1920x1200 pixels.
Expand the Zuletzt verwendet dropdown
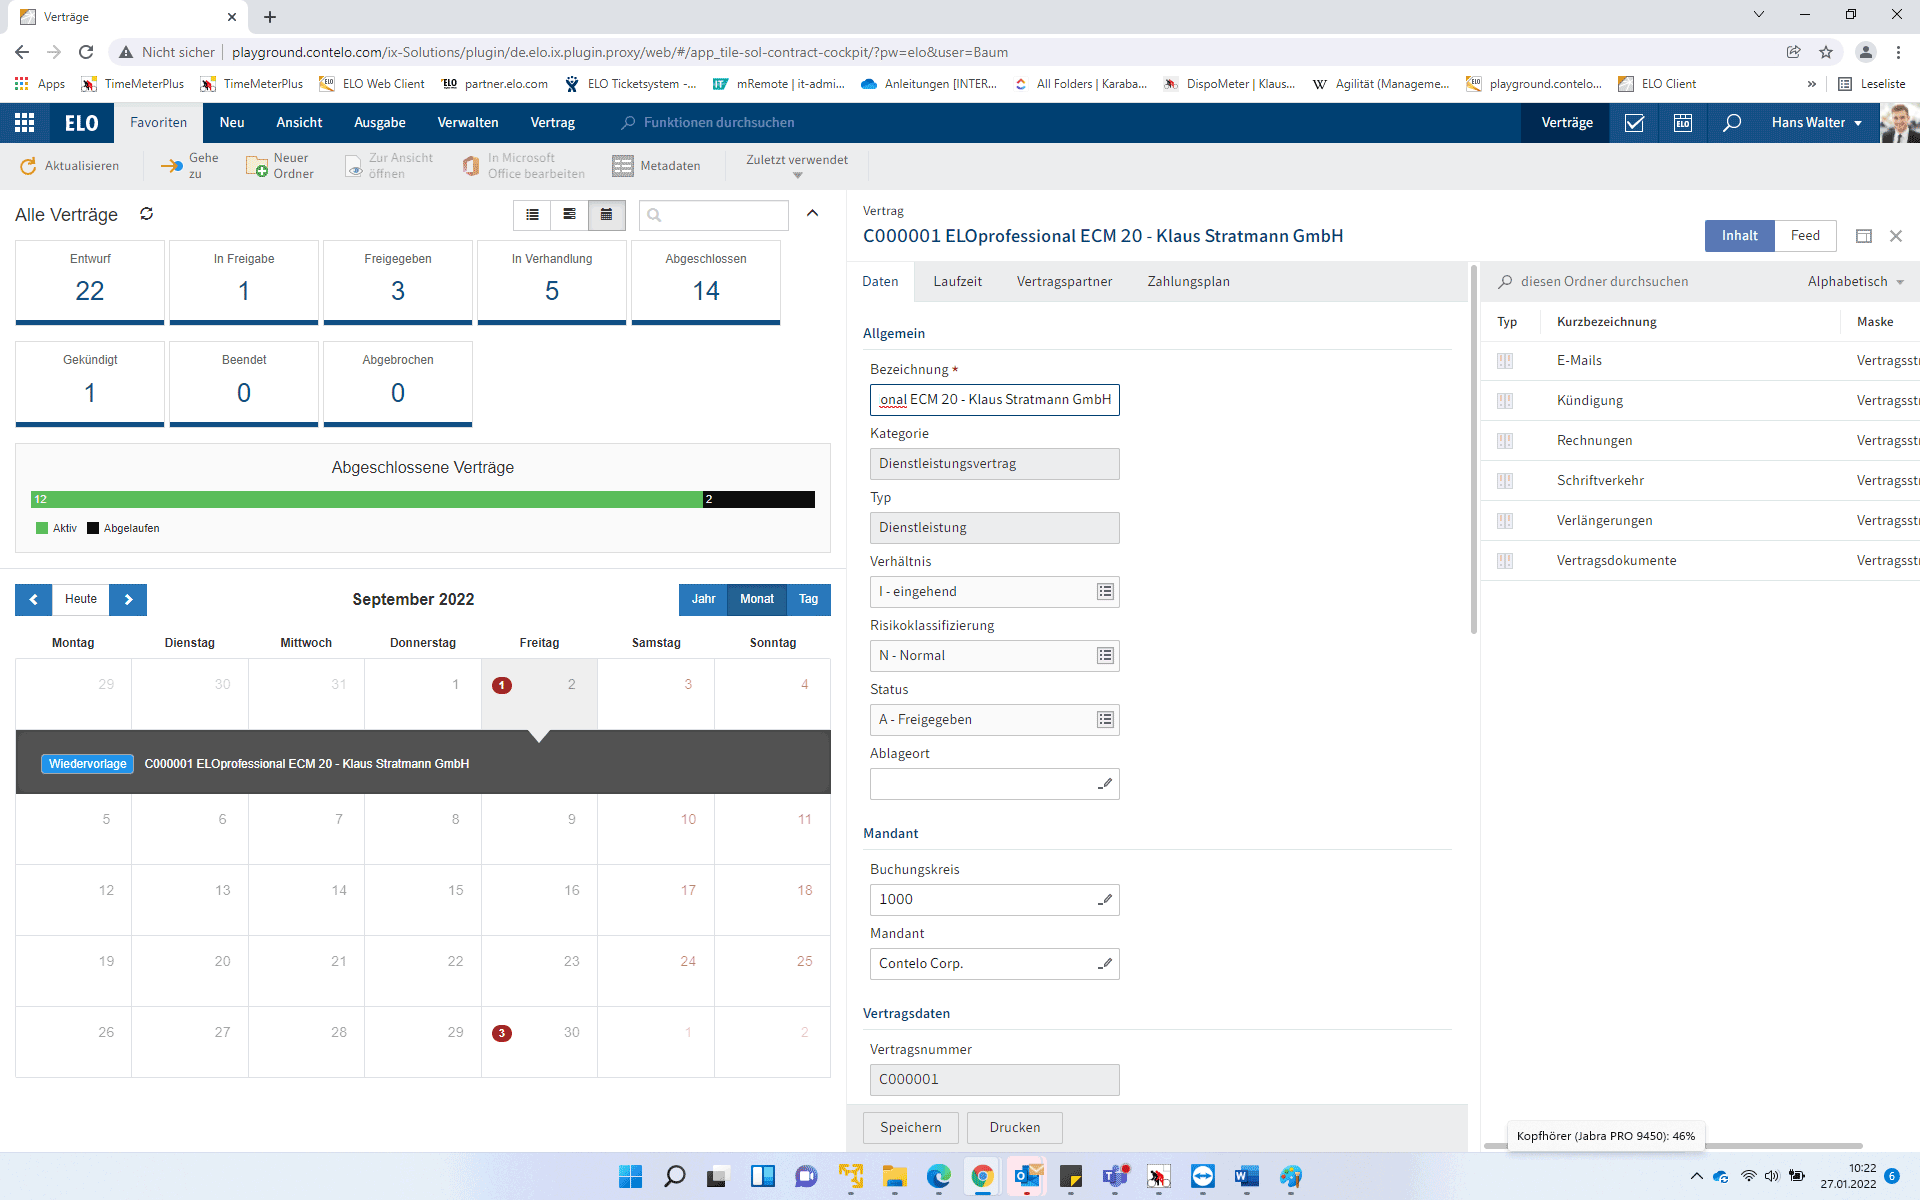[797, 166]
